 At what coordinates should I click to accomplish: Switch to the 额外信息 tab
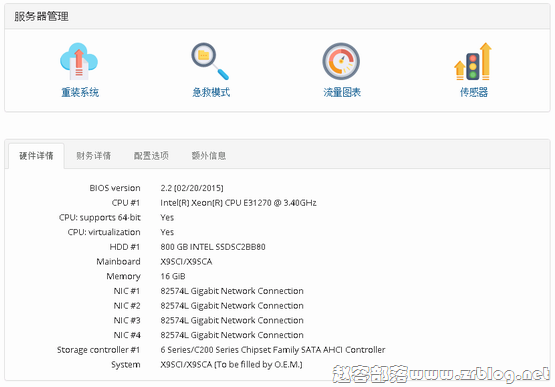pos(209,156)
